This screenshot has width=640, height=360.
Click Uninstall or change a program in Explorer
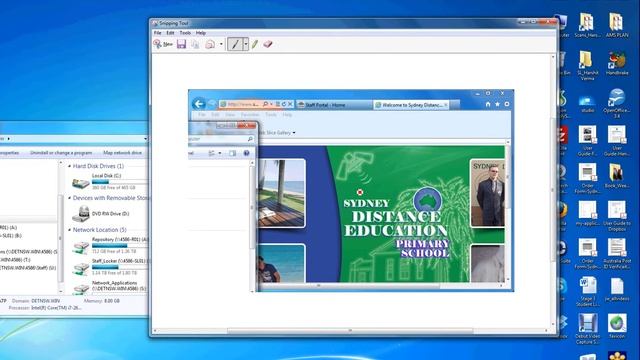[x=61, y=153]
